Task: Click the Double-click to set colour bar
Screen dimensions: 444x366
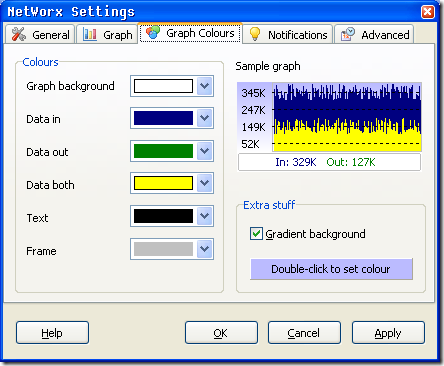Action: tap(331, 269)
